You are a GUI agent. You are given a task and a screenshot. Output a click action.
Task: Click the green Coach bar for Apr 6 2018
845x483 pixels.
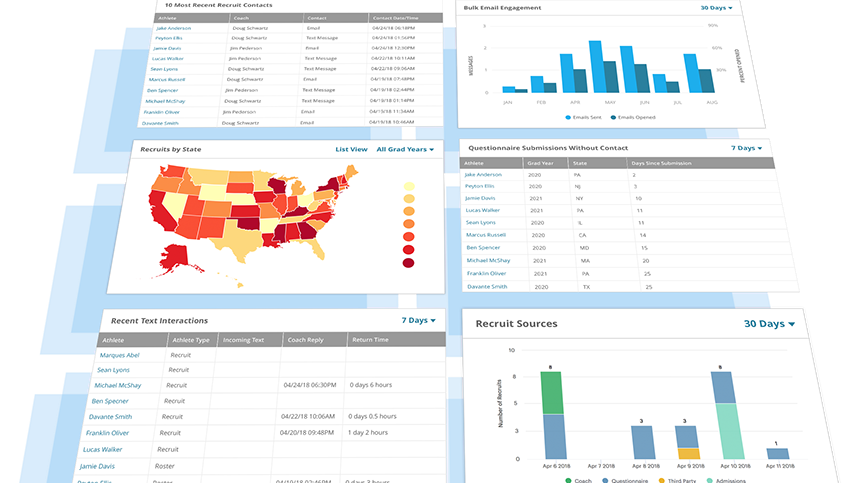click(x=552, y=394)
